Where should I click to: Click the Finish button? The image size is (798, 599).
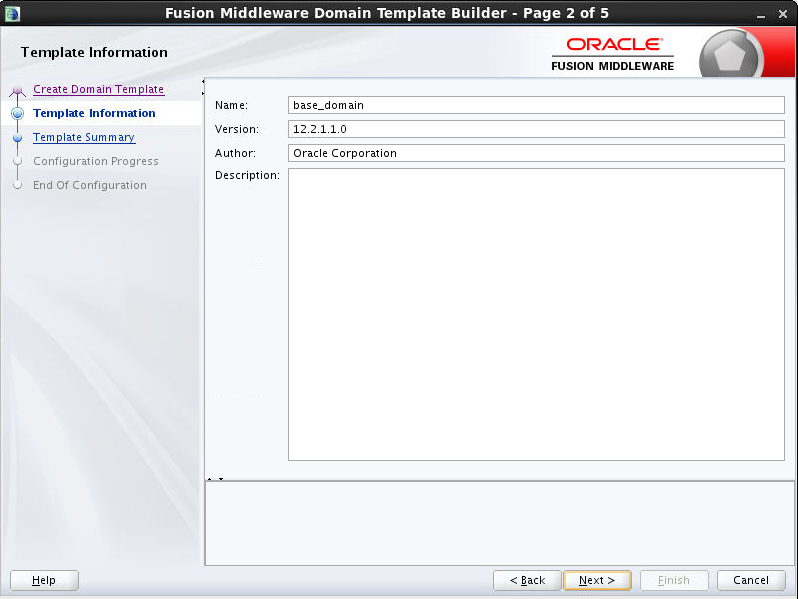pyautogui.click(x=674, y=580)
